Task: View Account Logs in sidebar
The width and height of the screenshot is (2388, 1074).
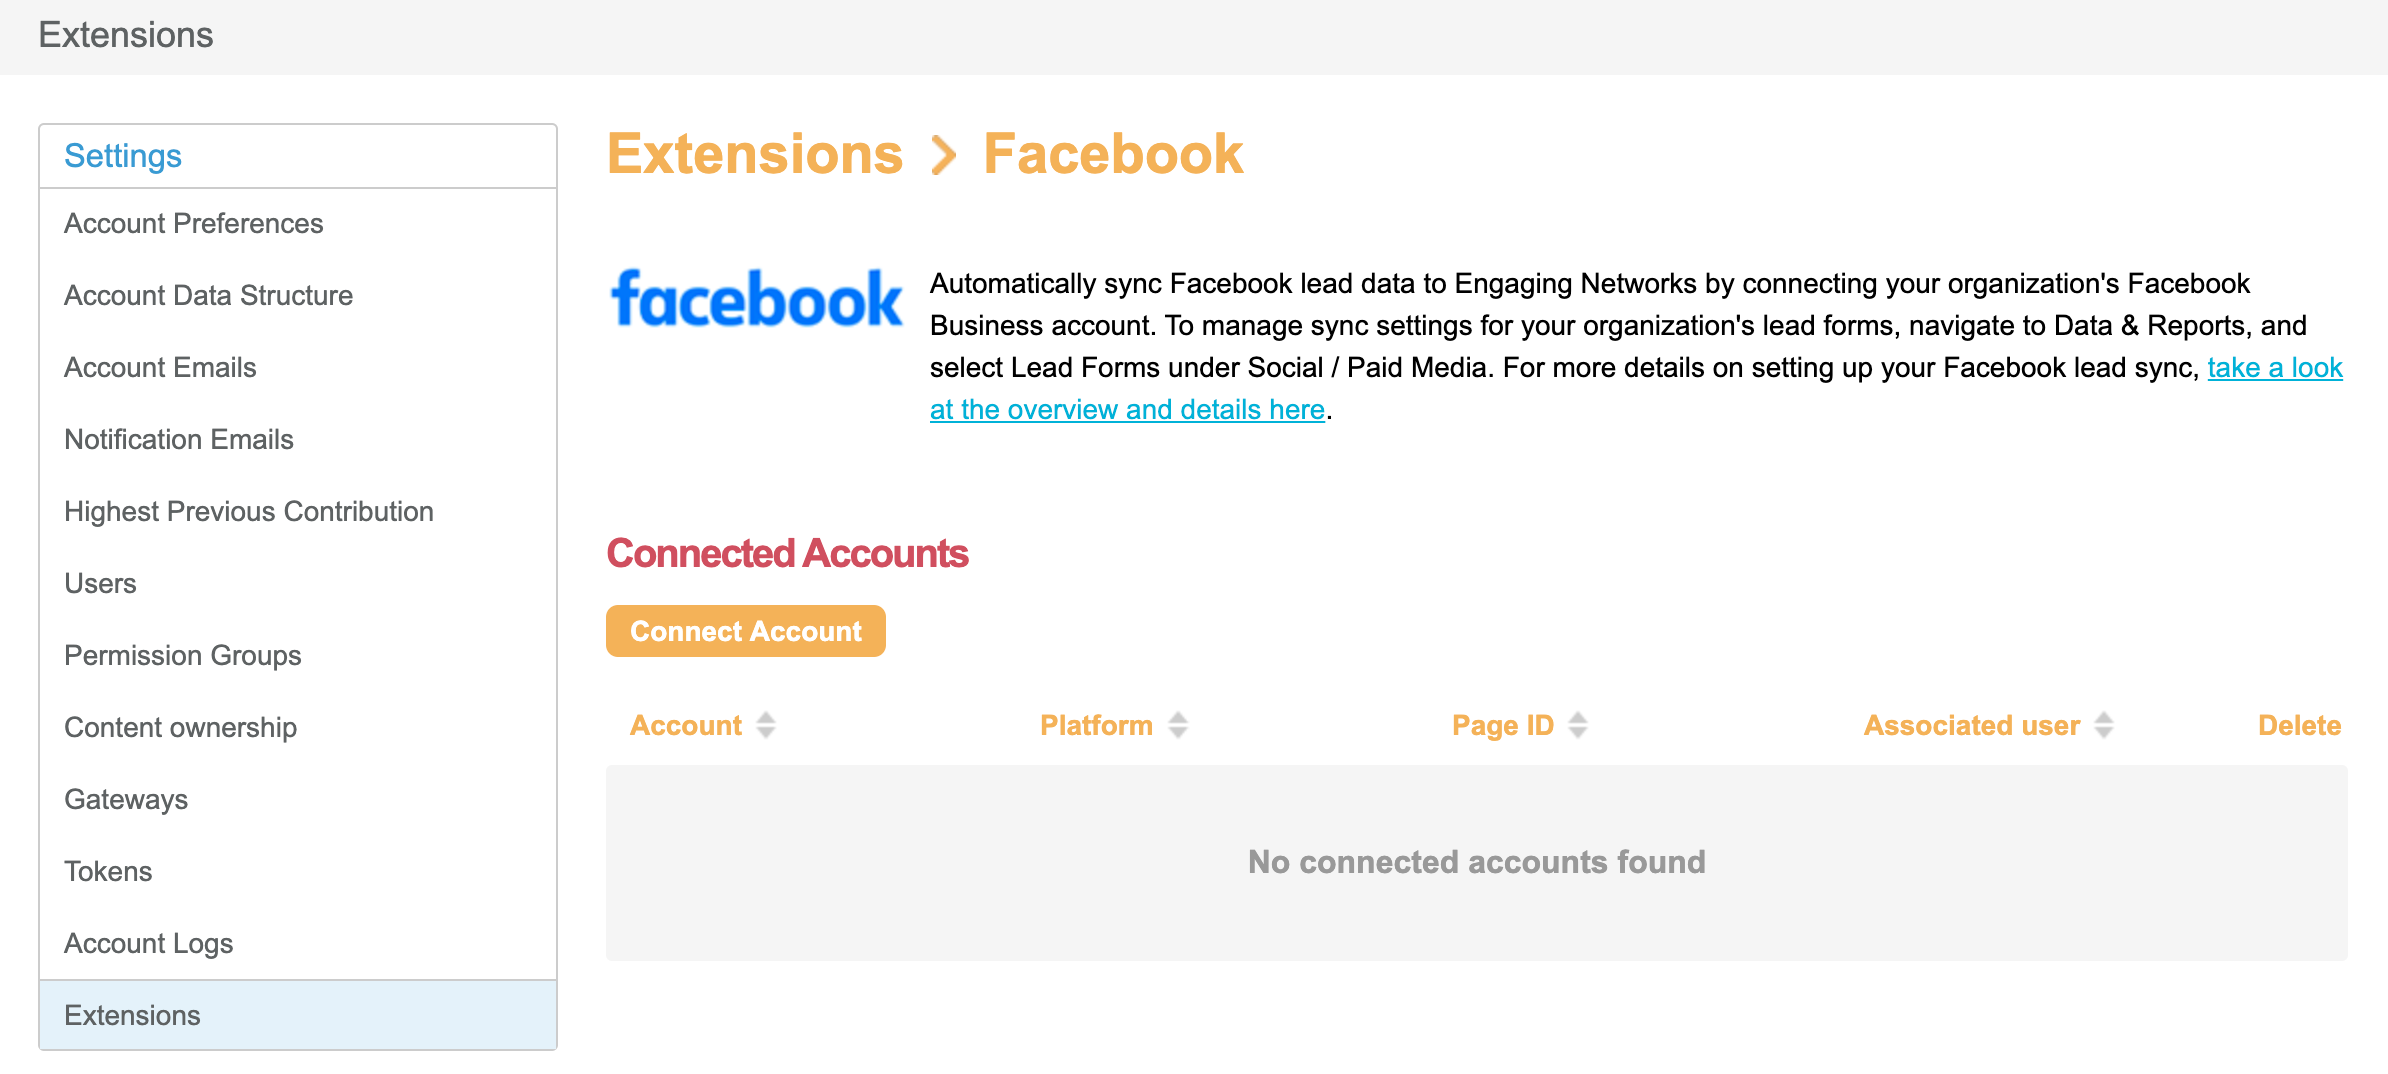Action: point(148,943)
